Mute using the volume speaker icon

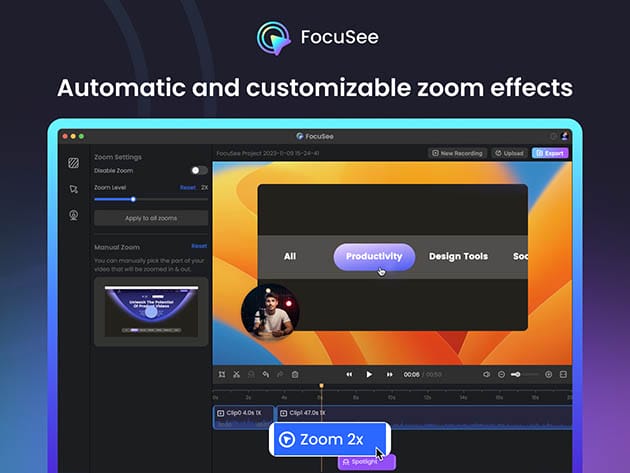487,374
